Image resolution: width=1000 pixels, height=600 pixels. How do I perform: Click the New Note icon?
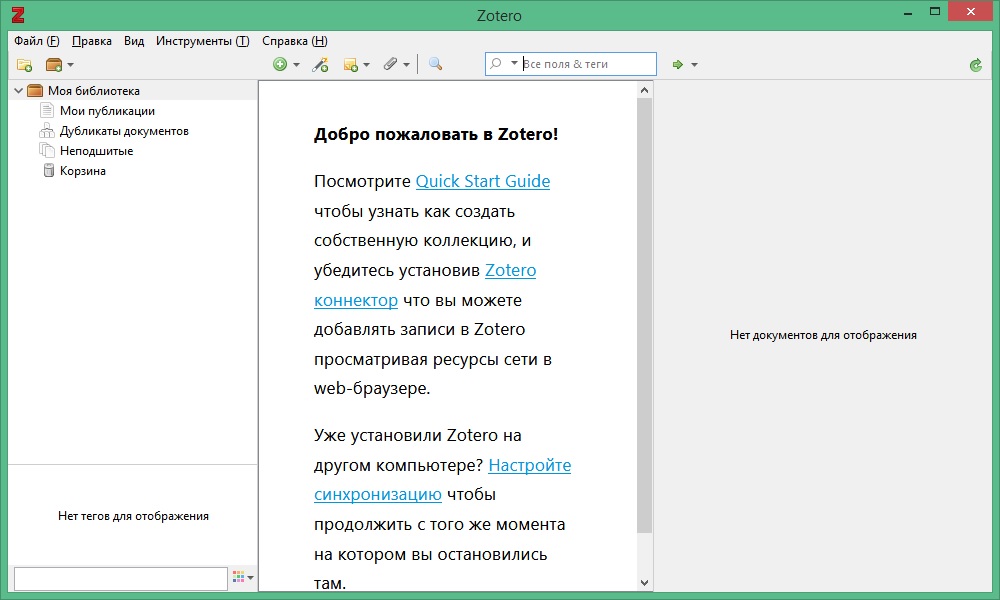pos(351,65)
